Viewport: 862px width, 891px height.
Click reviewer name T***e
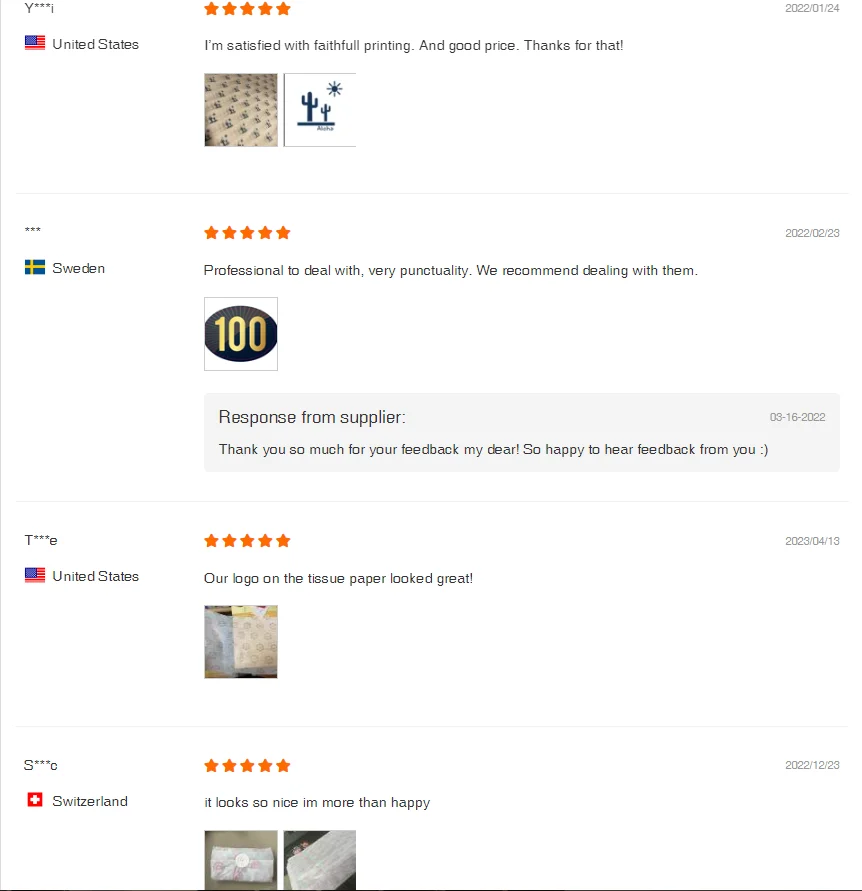tap(41, 541)
